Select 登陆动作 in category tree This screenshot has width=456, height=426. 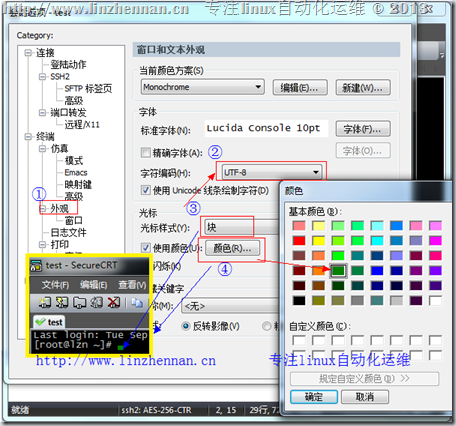click(68, 64)
